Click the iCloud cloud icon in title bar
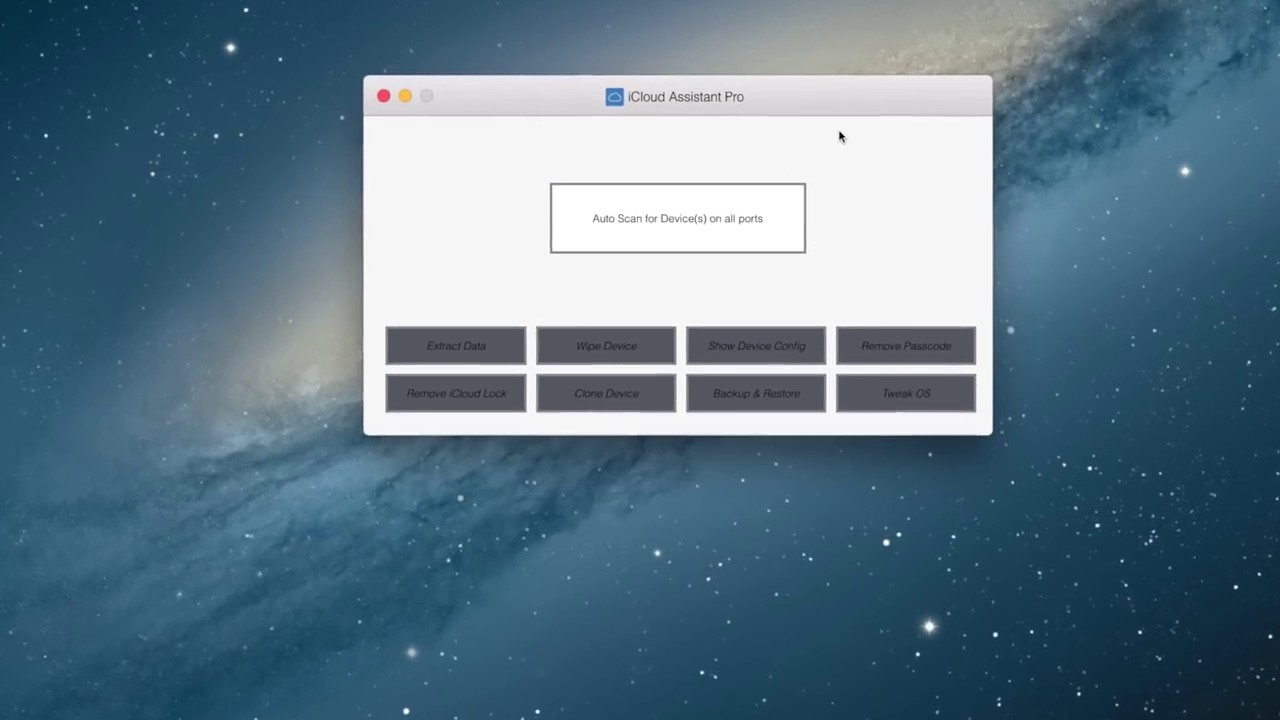Viewport: 1280px width, 720px height. tap(614, 97)
